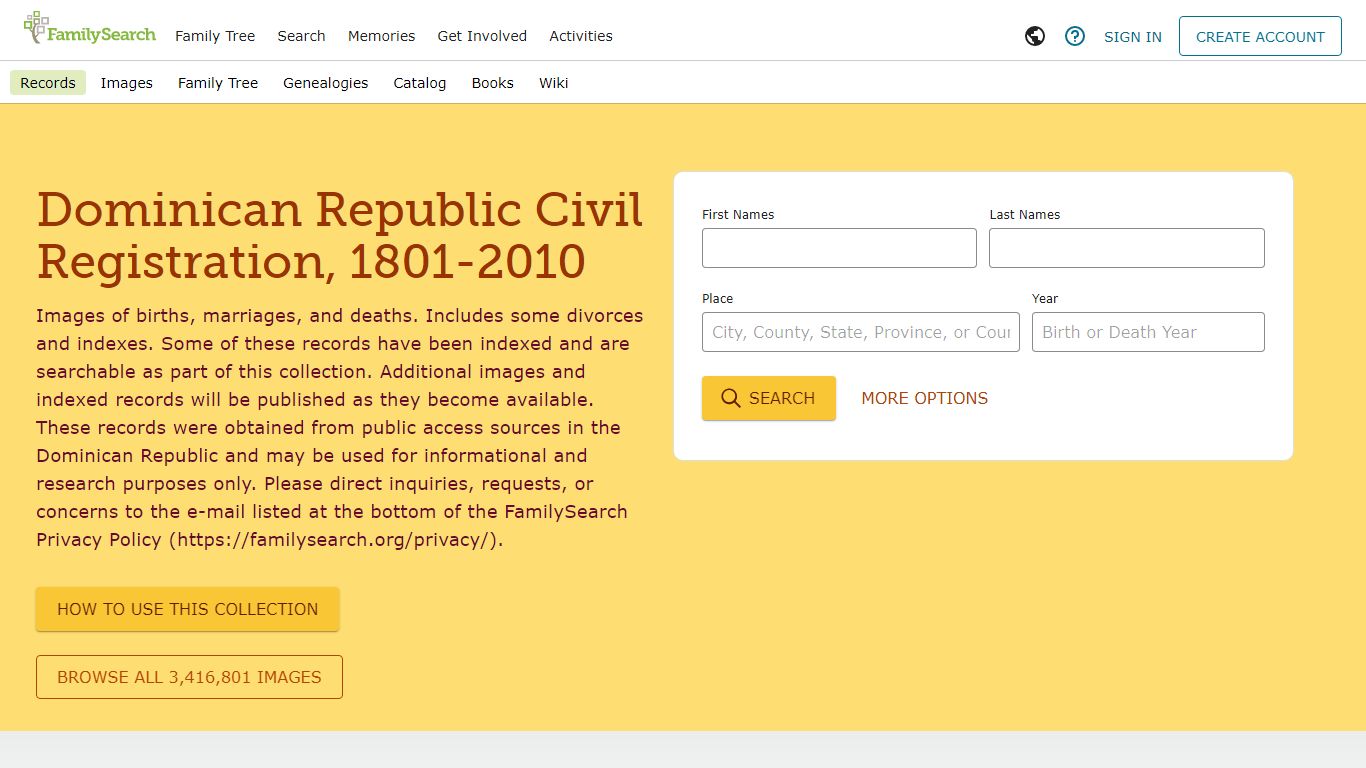
Task: Select the Records tab
Action: point(48,83)
